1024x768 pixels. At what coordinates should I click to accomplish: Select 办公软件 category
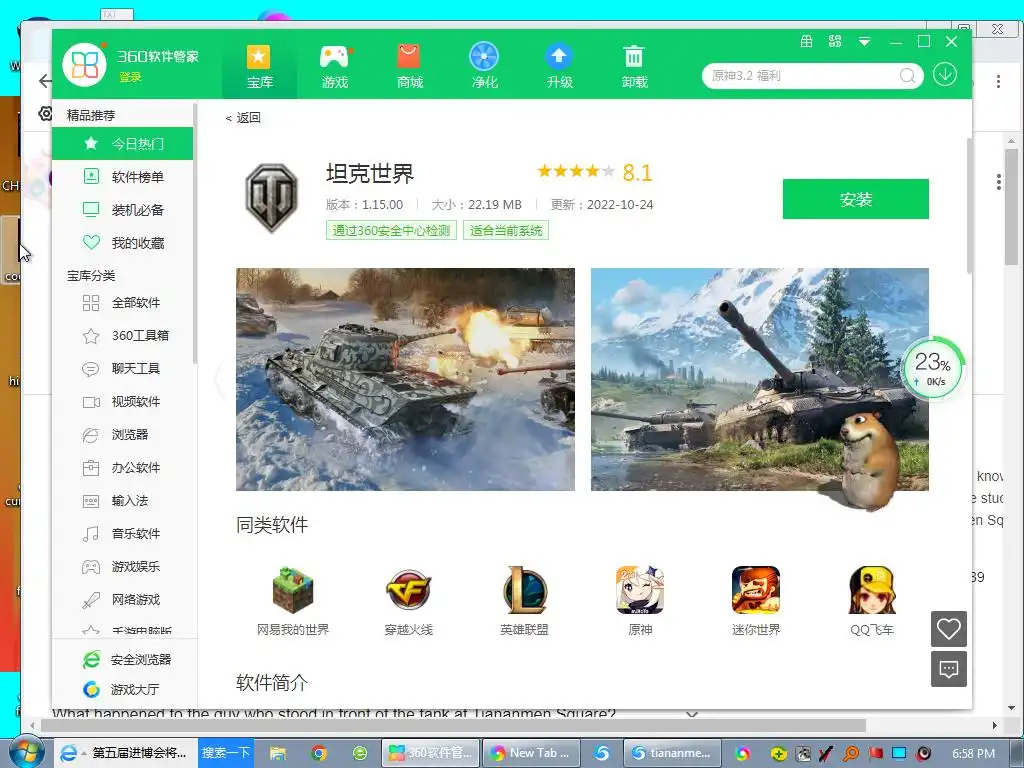point(123,468)
